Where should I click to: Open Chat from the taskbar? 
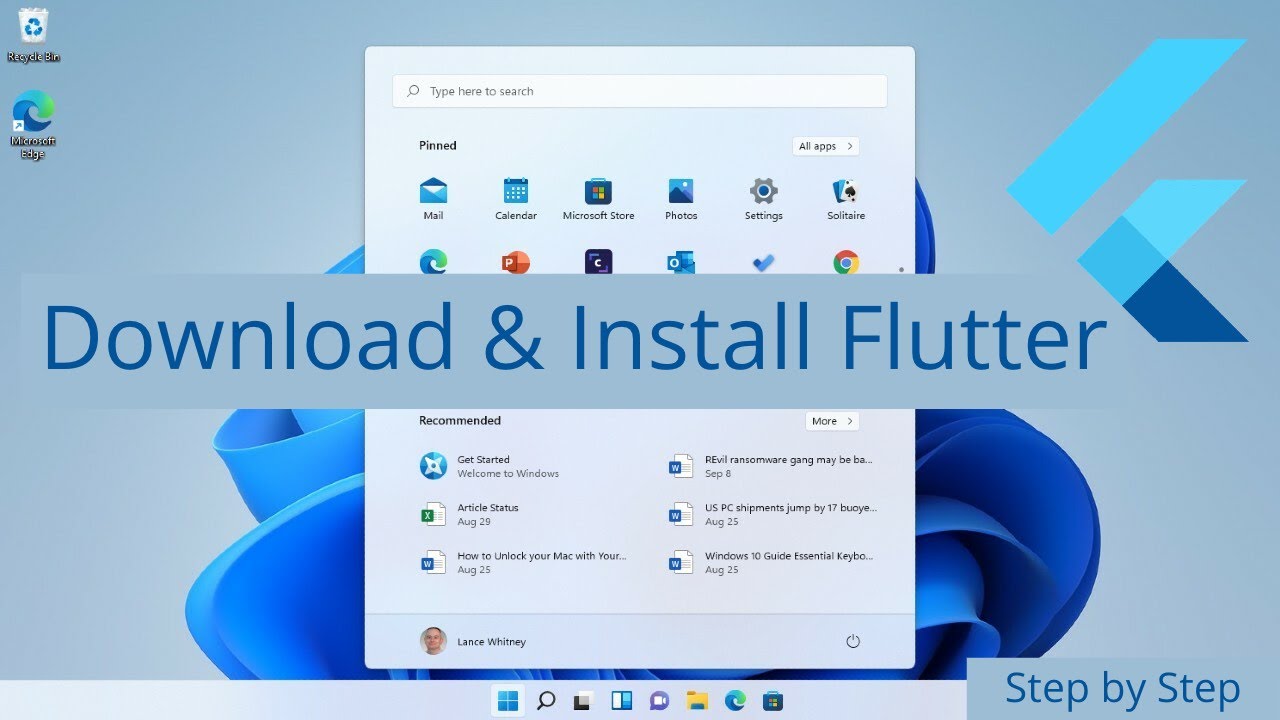tap(659, 700)
